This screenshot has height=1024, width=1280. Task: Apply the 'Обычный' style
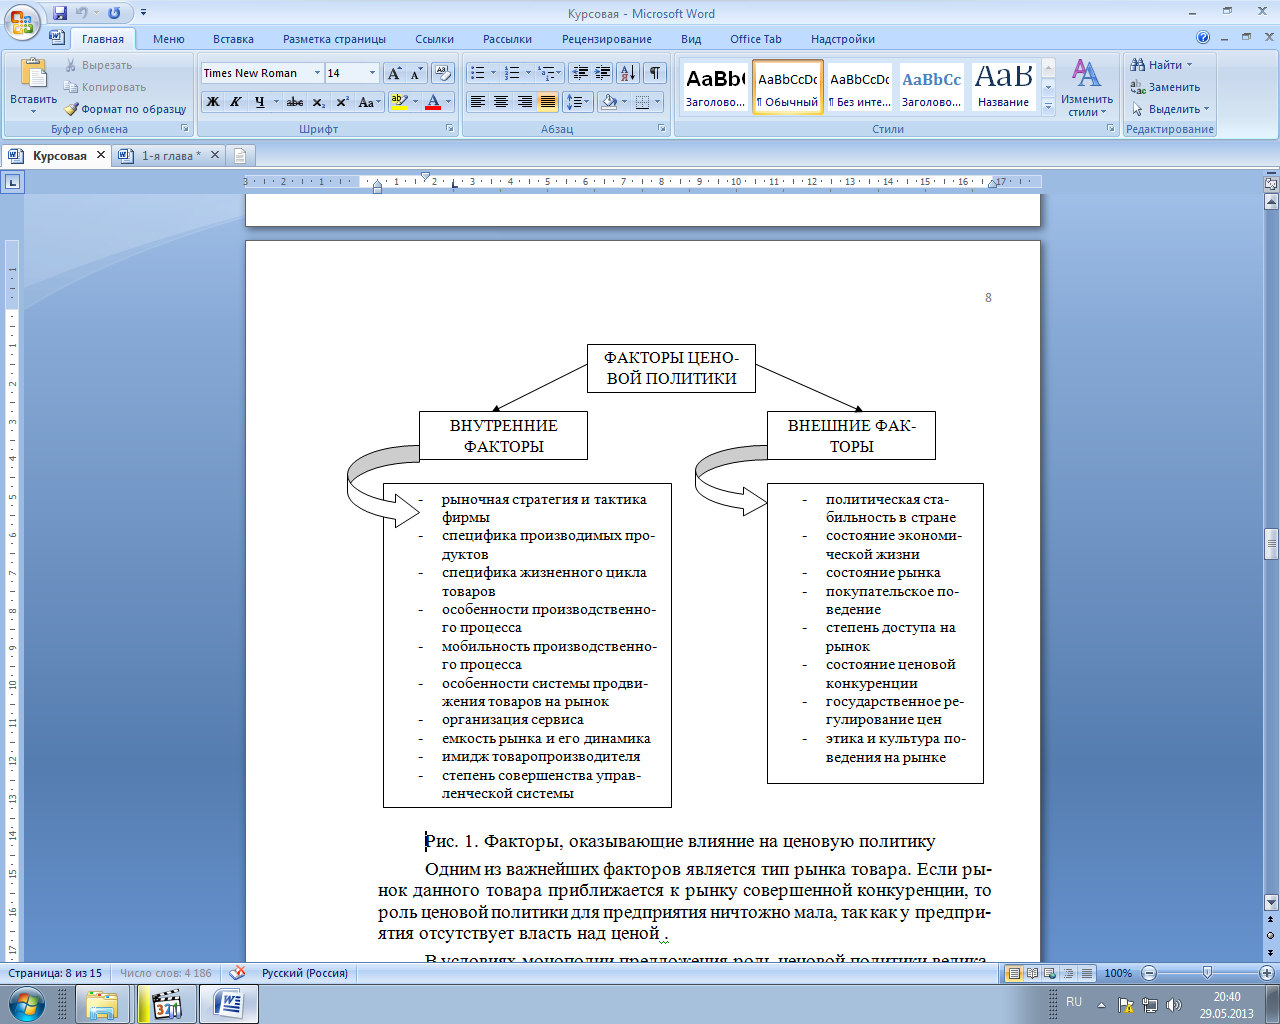pos(788,87)
